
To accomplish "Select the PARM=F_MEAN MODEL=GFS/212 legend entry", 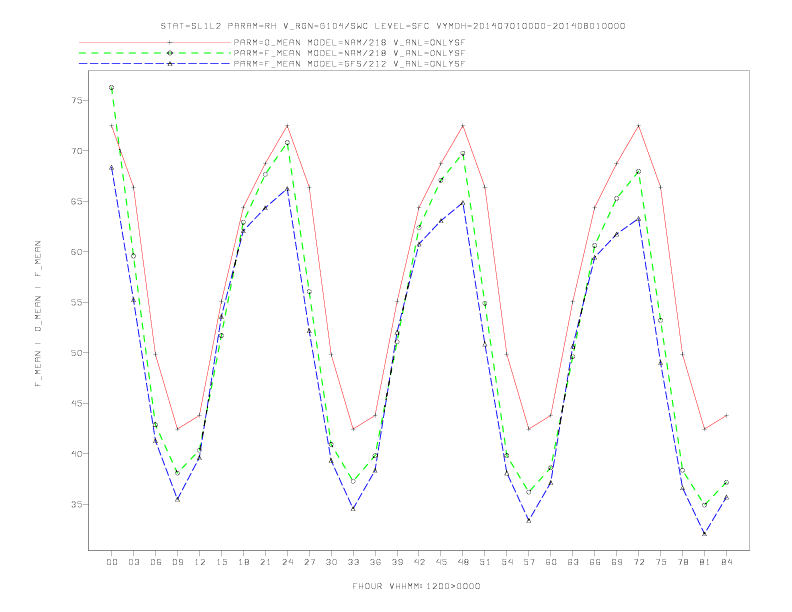I will [349, 64].
